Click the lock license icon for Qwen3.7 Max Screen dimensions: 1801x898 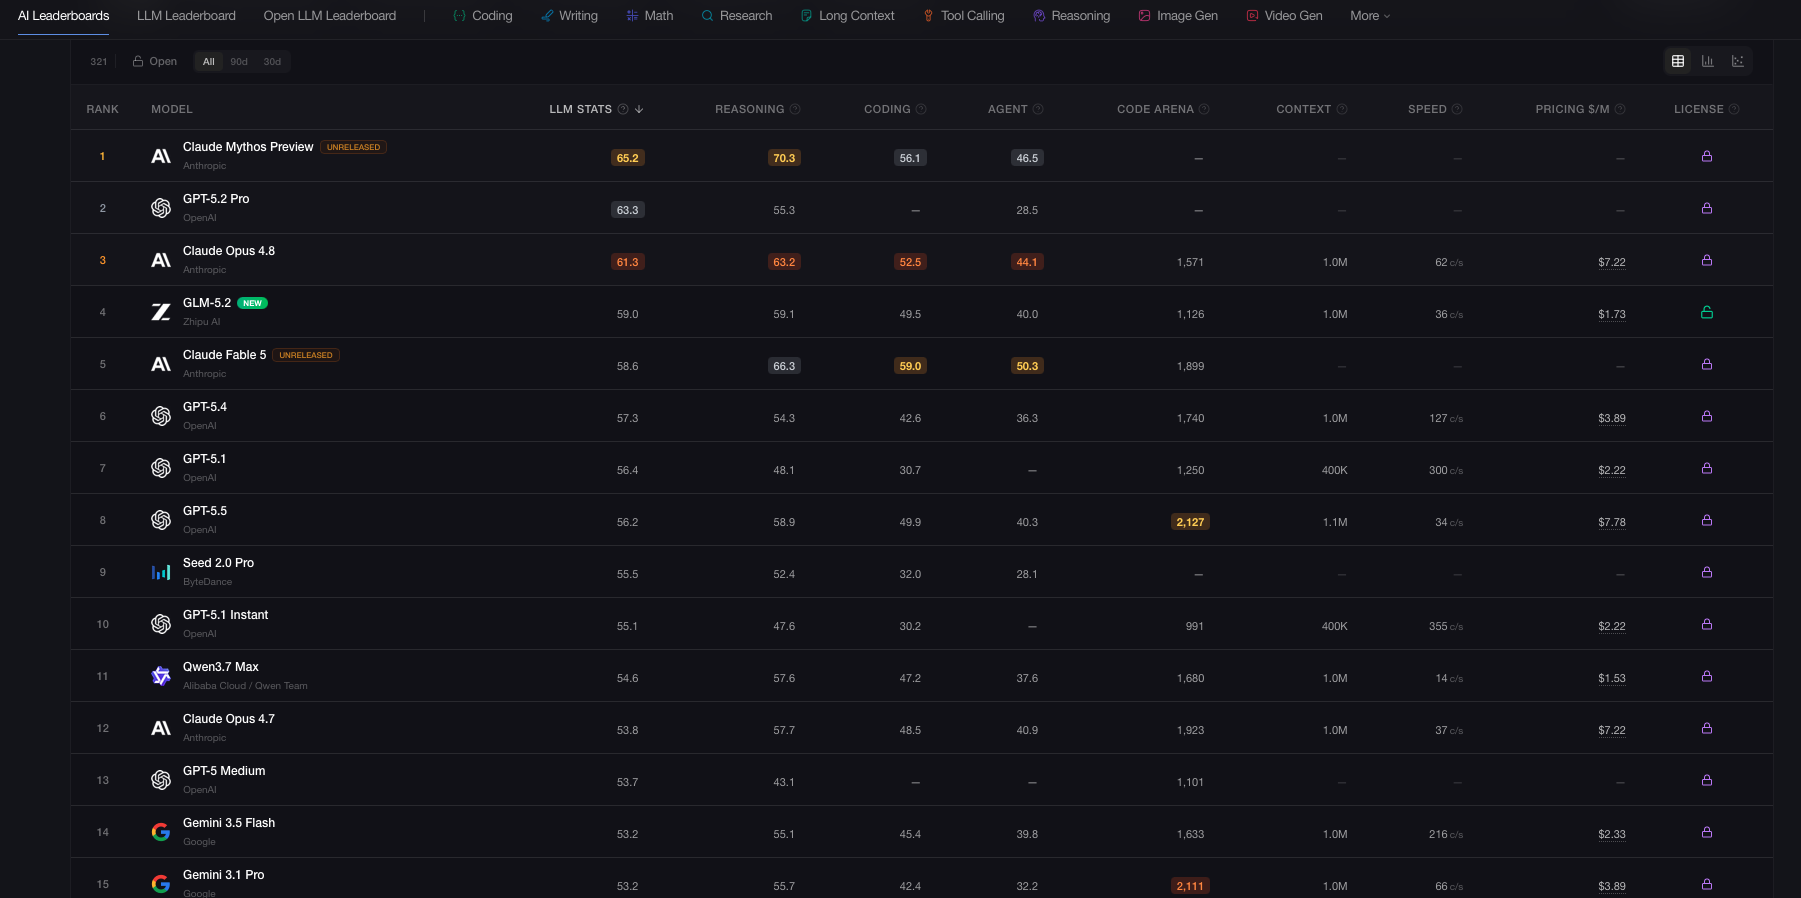click(x=1707, y=676)
